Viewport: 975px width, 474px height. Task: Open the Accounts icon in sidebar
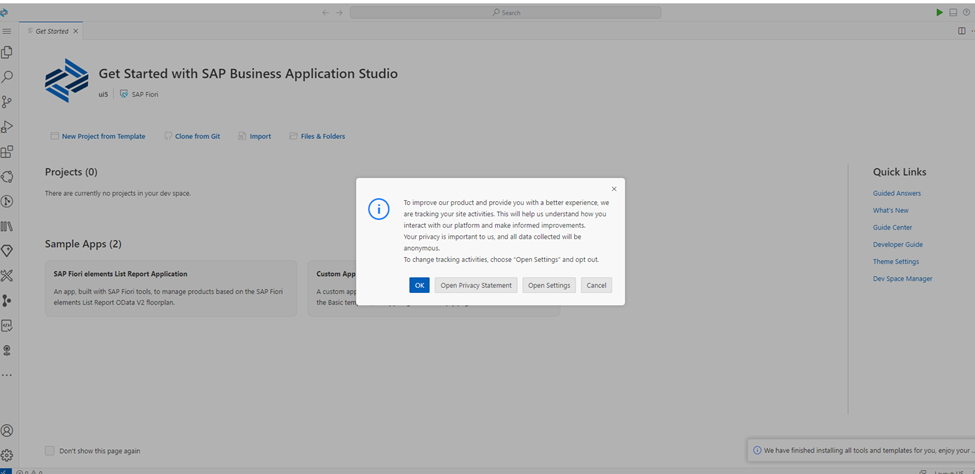pos(7,430)
